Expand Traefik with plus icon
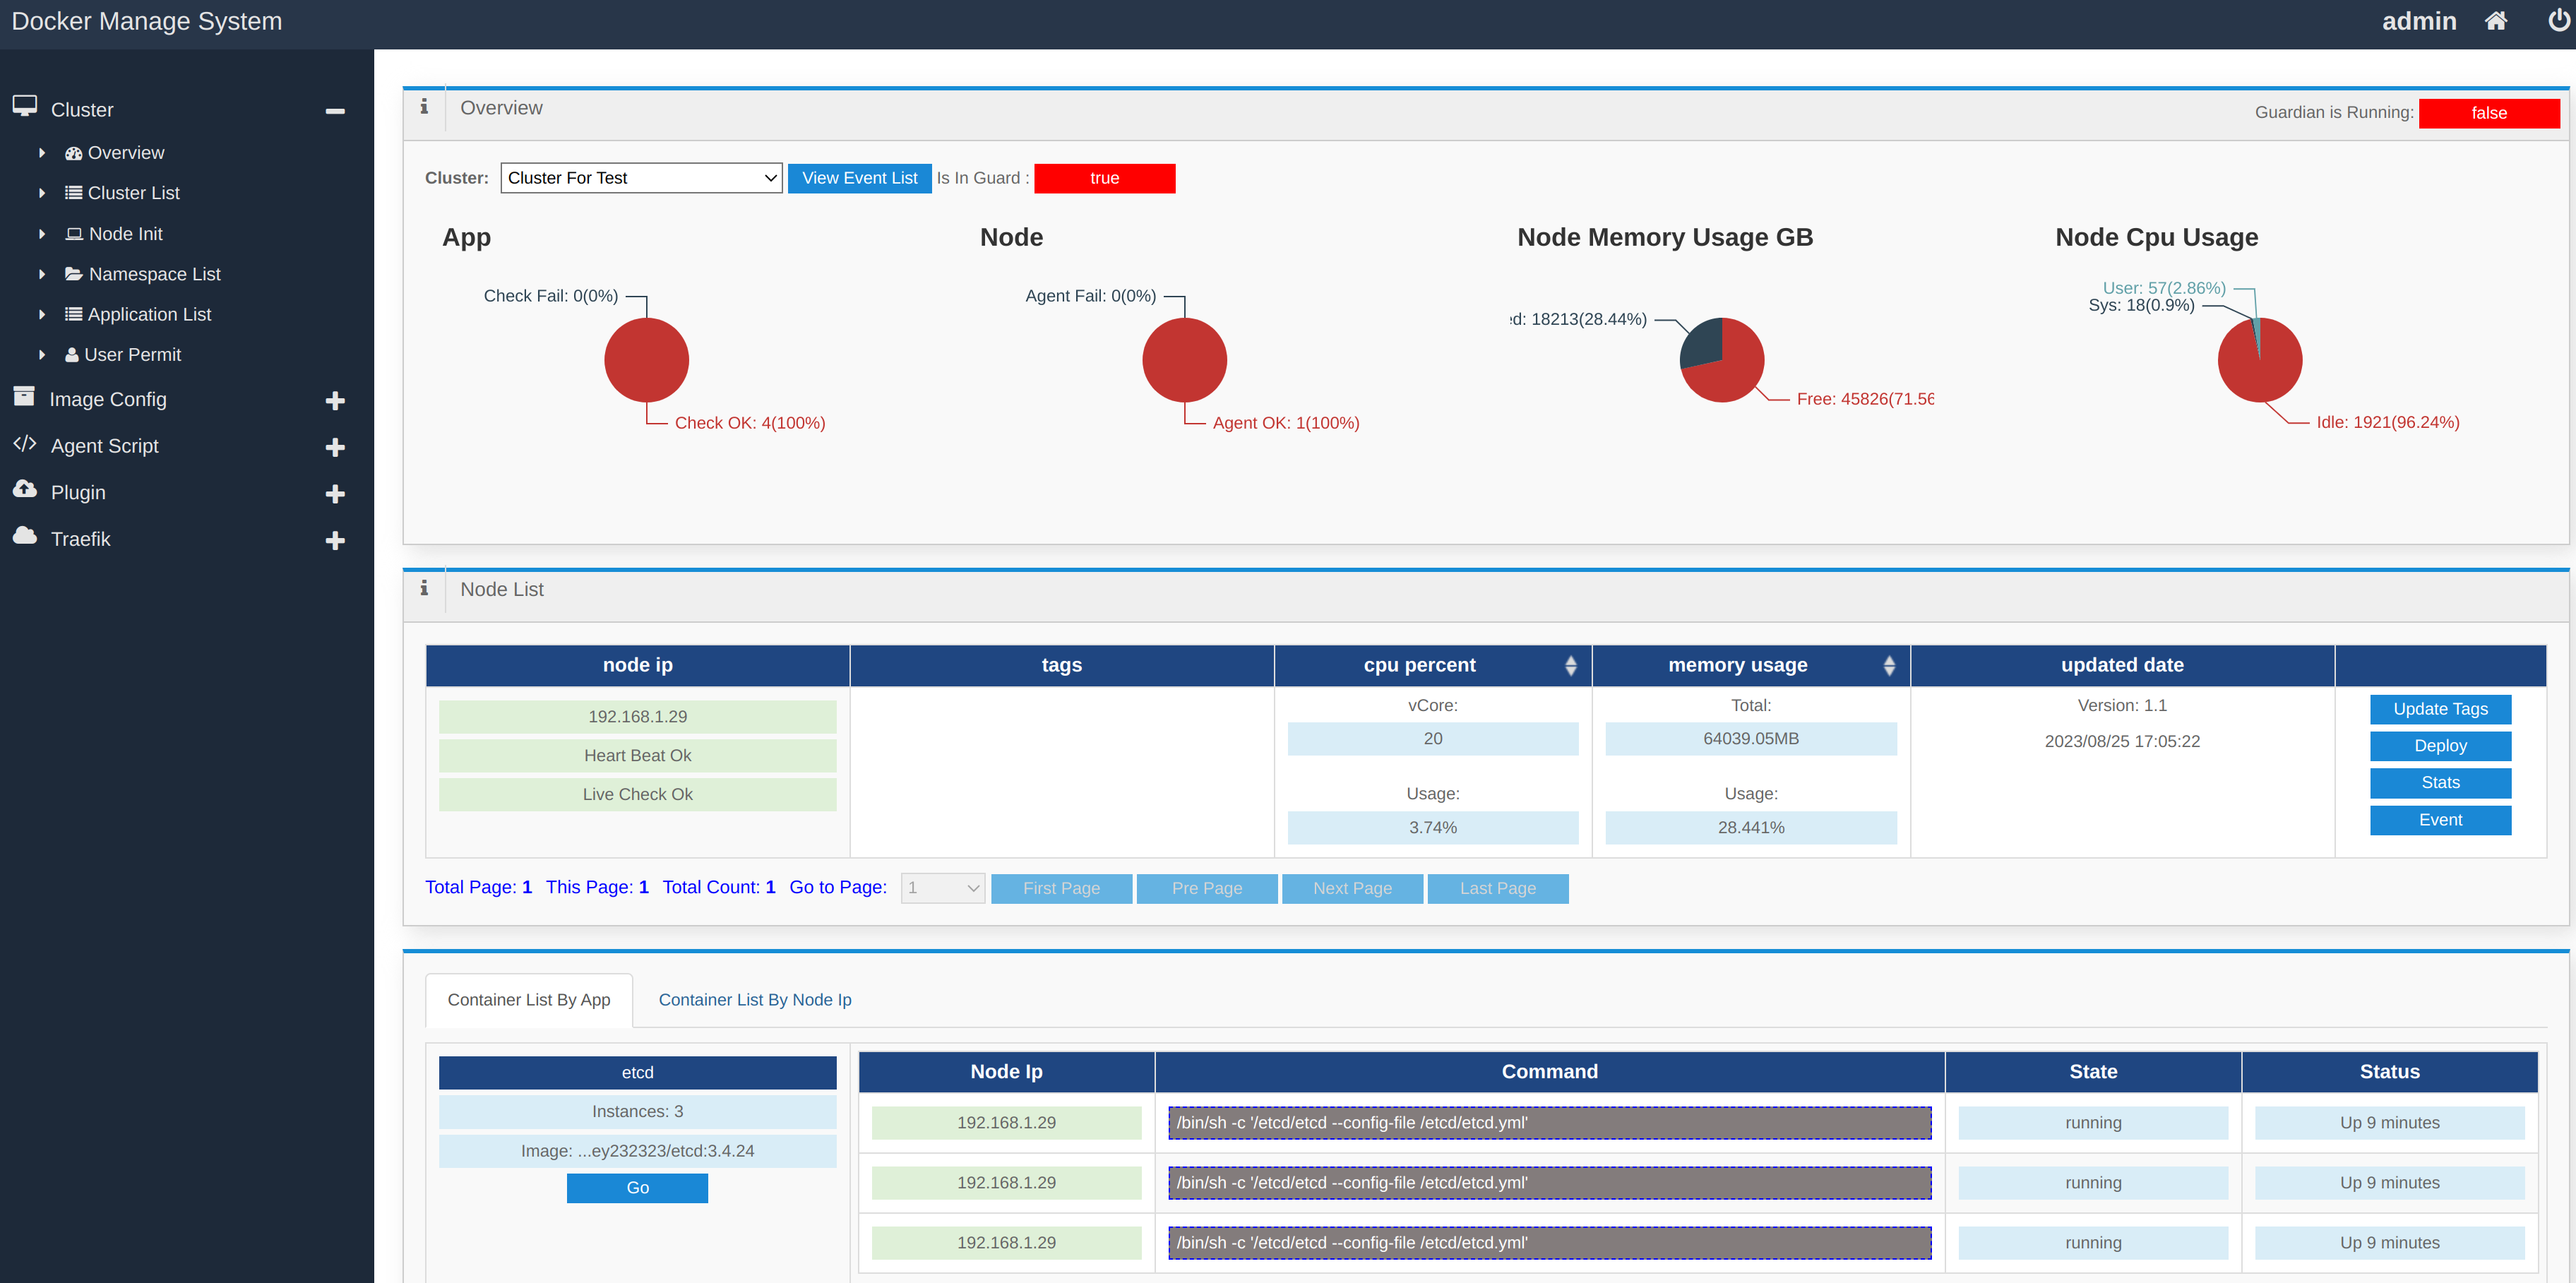The image size is (2576, 1283). point(335,541)
